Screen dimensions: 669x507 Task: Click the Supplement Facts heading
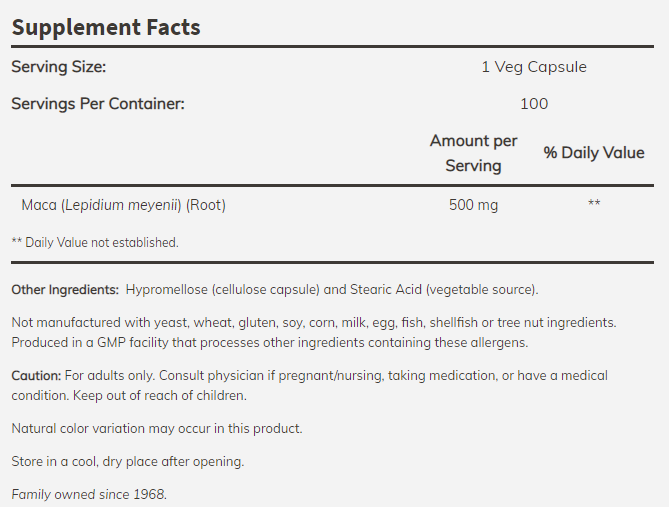(106, 28)
